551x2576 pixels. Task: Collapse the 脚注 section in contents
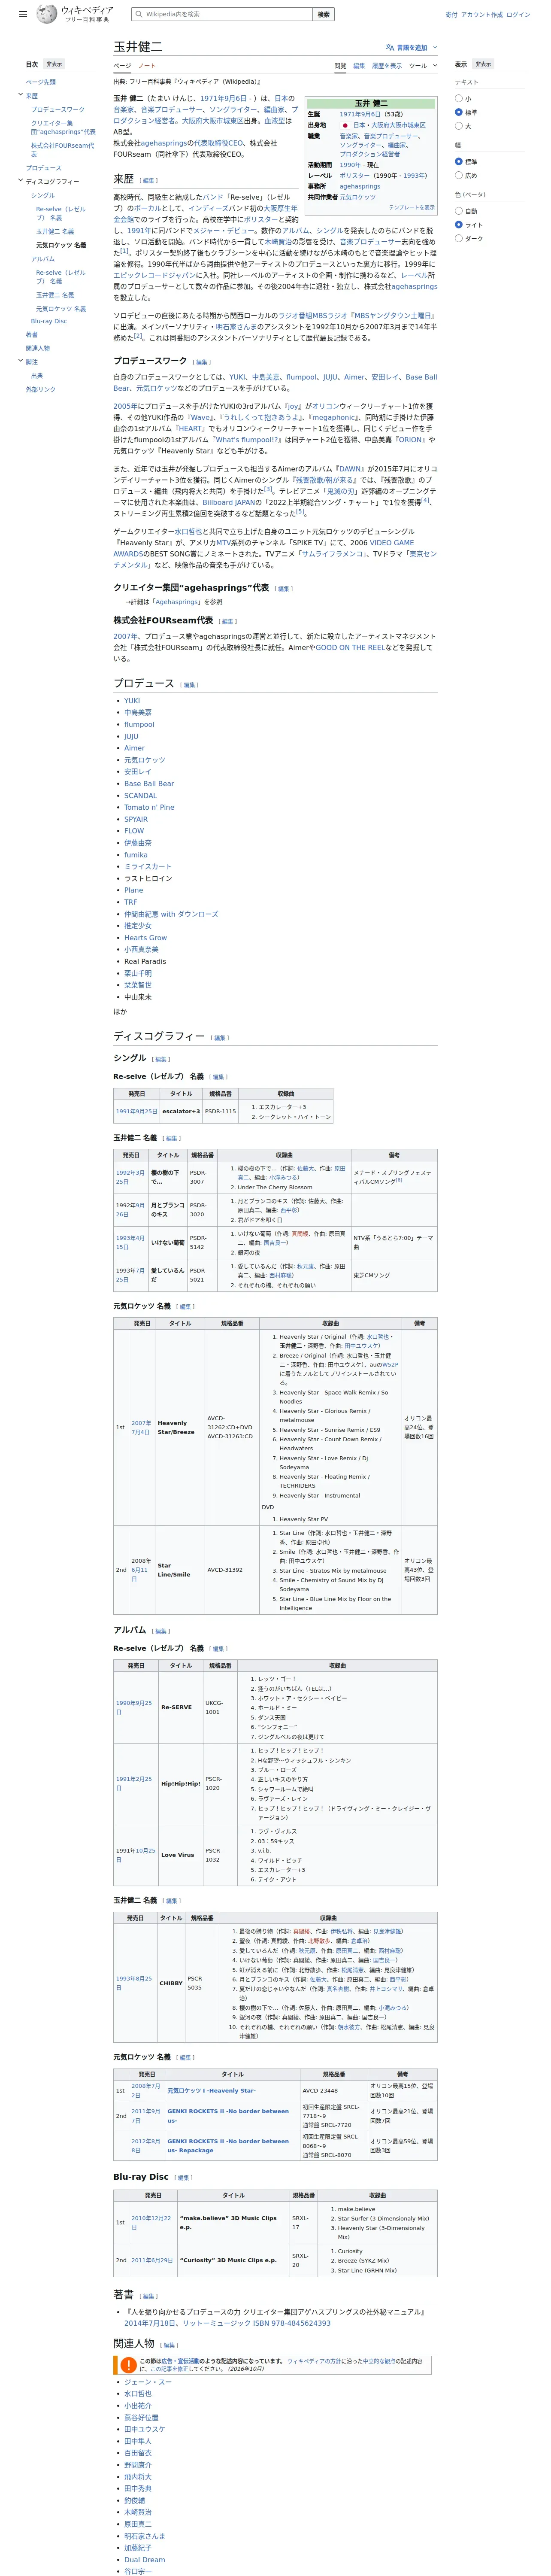pyautogui.click(x=20, y=361)
